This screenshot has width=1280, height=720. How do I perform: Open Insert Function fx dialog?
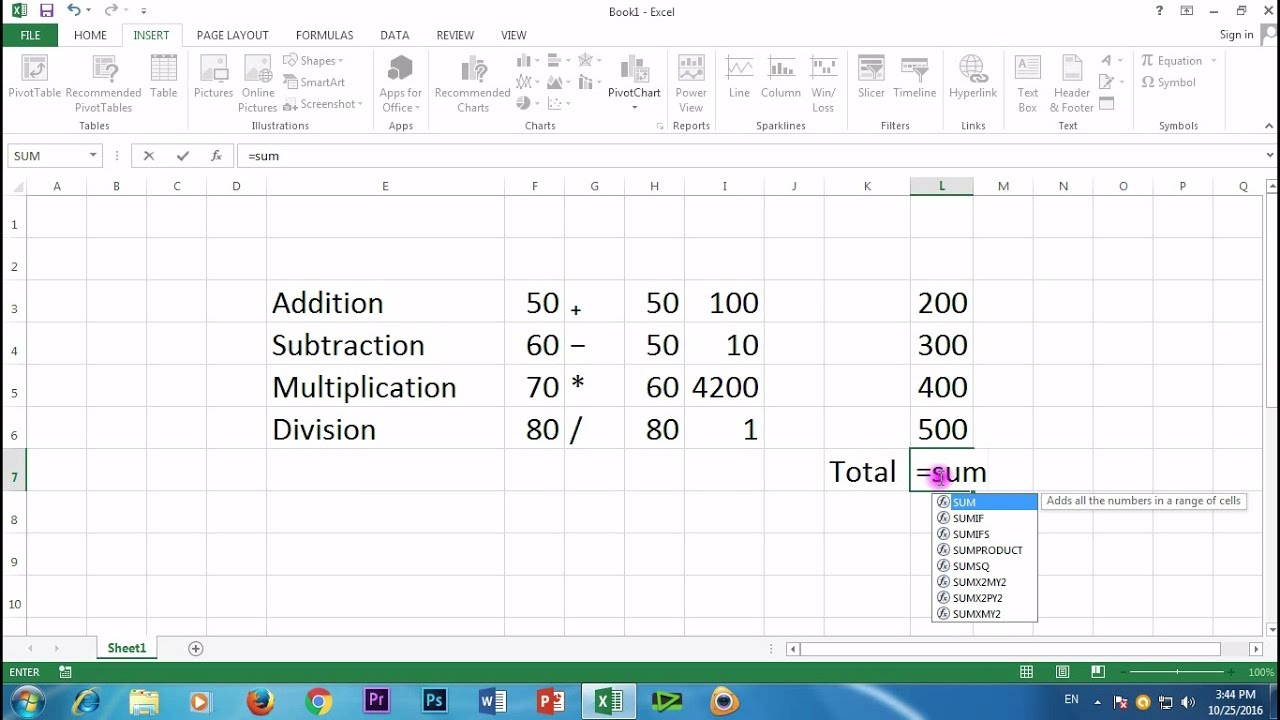(216, 156)
